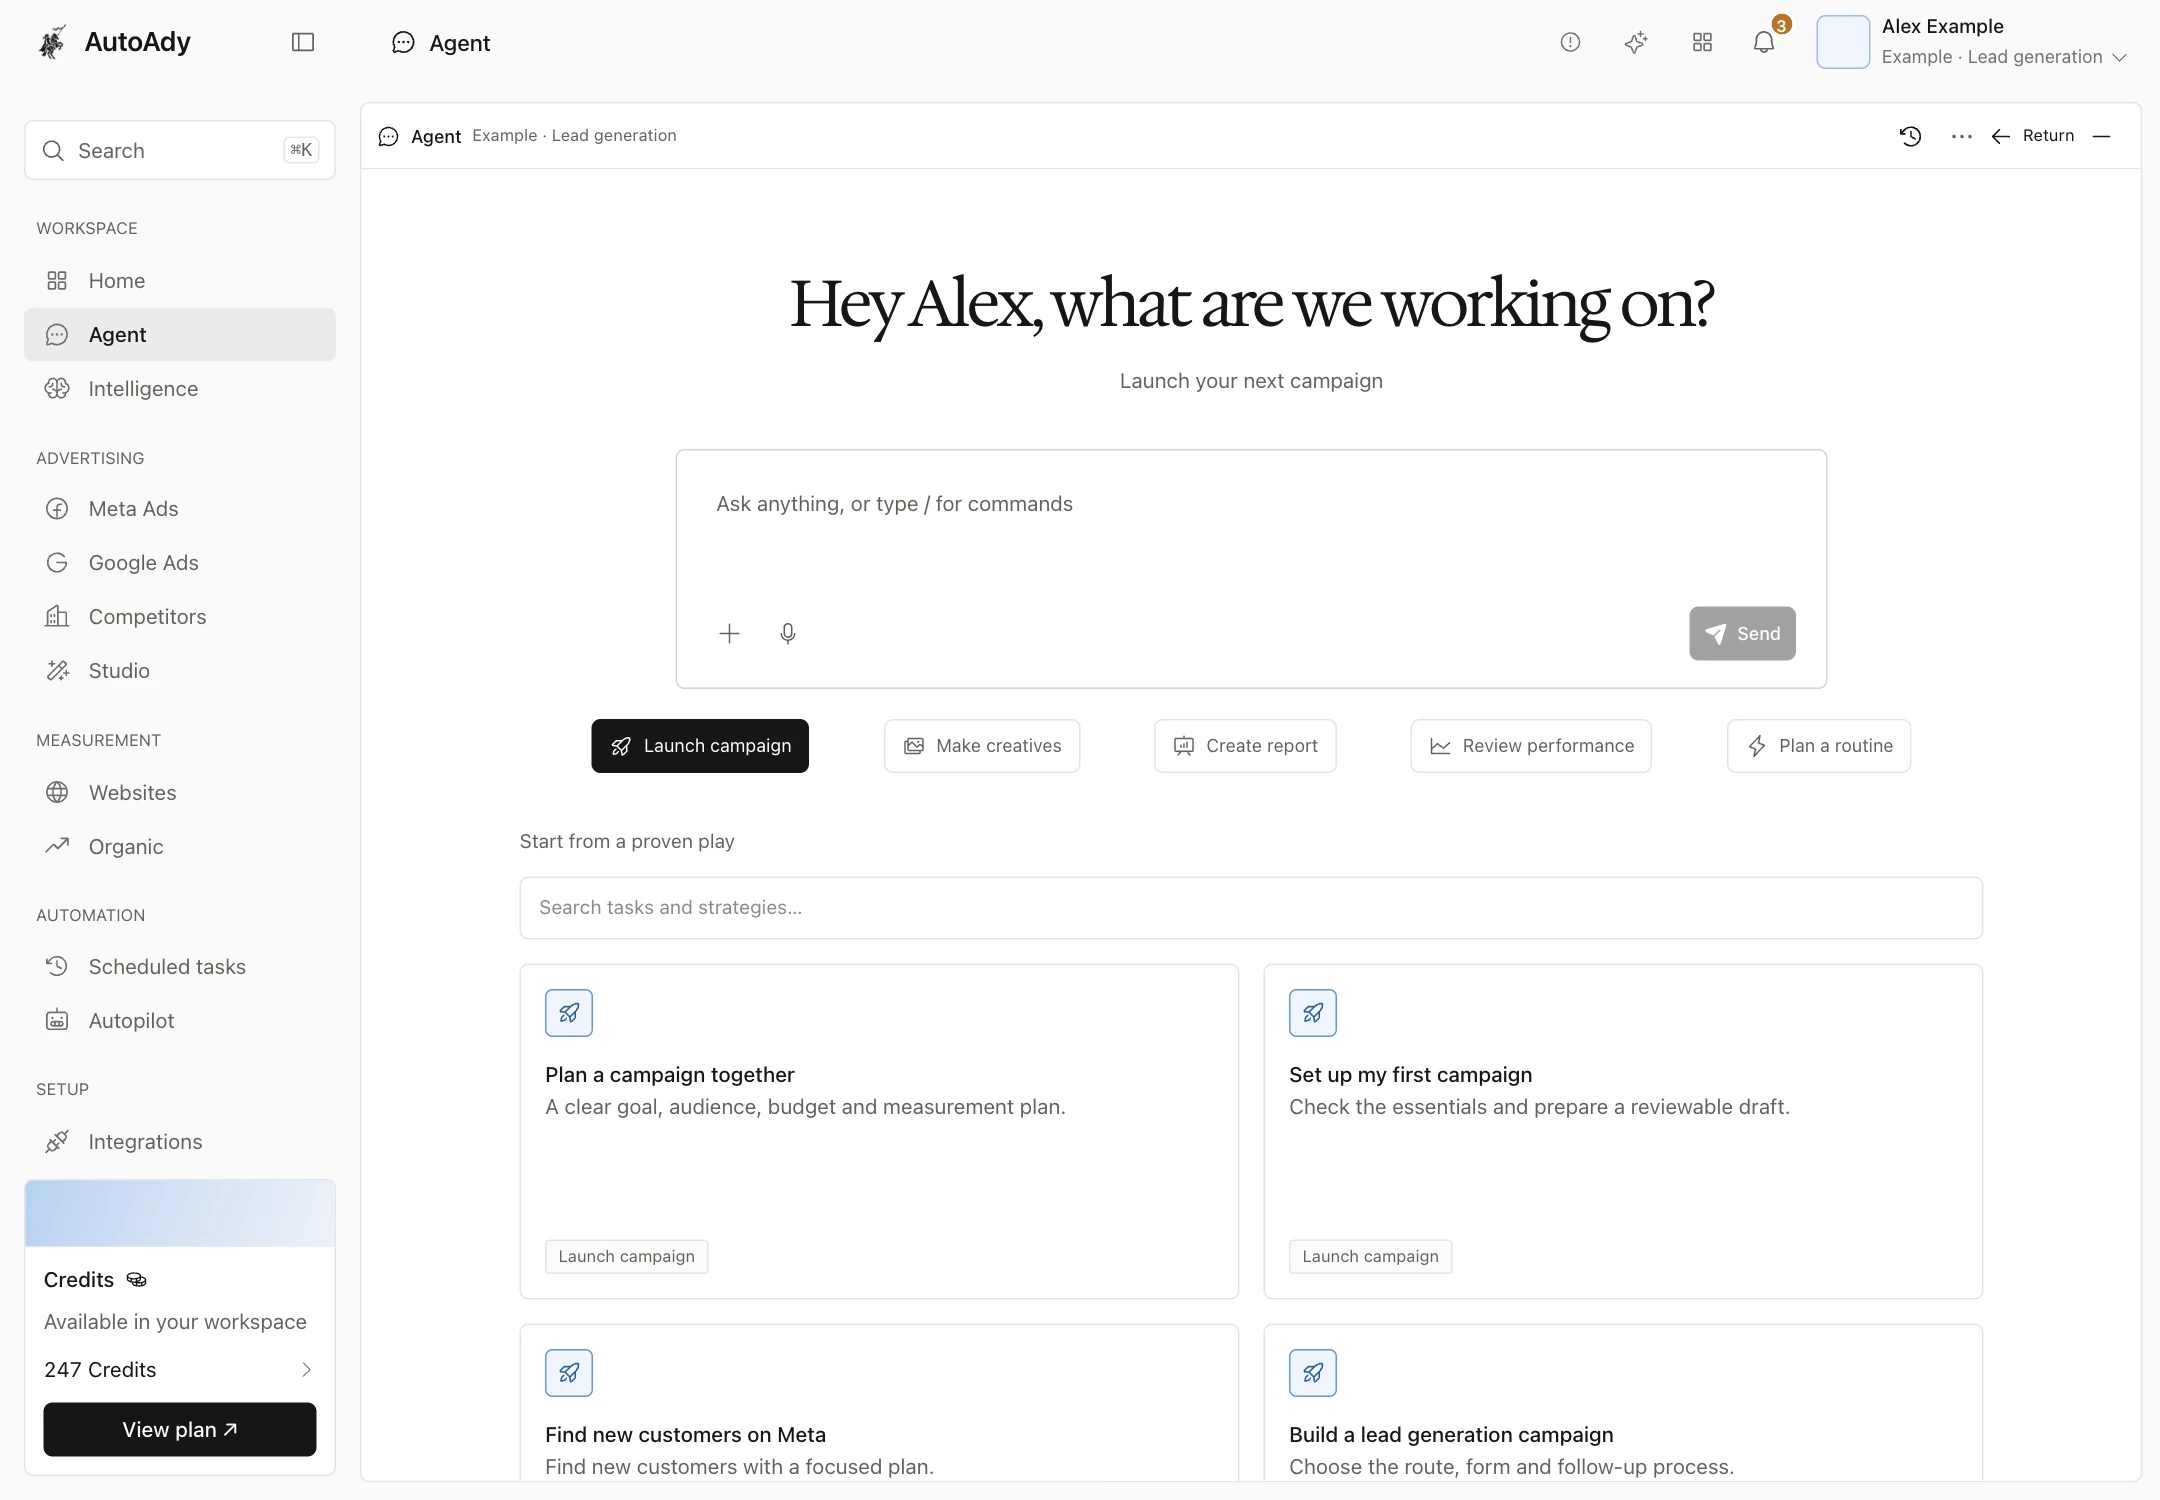Open Integrations under Setup
Viewport: 2160px width, 1500px height.
point(180,1142)
